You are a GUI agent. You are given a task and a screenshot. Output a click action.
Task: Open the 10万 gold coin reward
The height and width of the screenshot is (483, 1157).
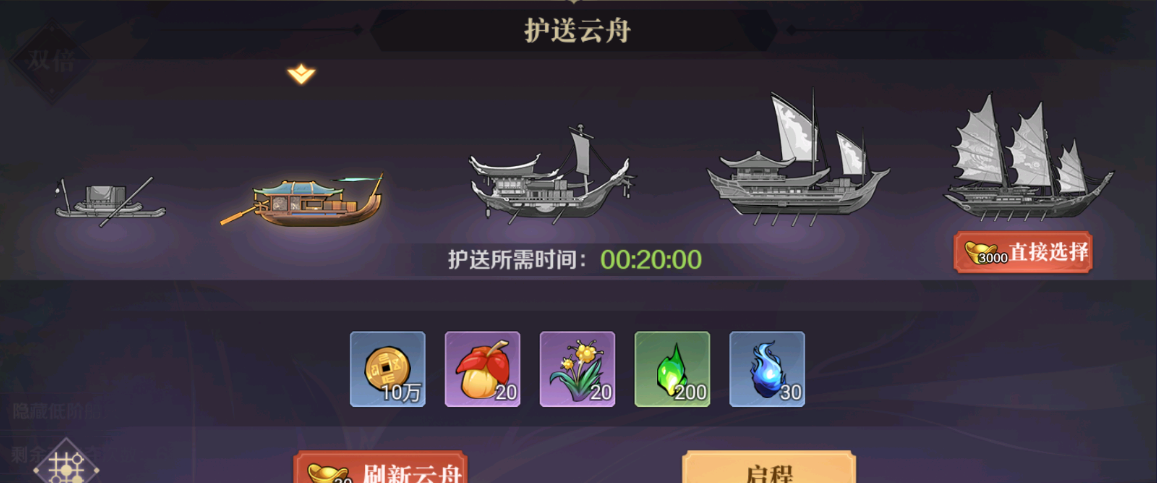point(387,369)
